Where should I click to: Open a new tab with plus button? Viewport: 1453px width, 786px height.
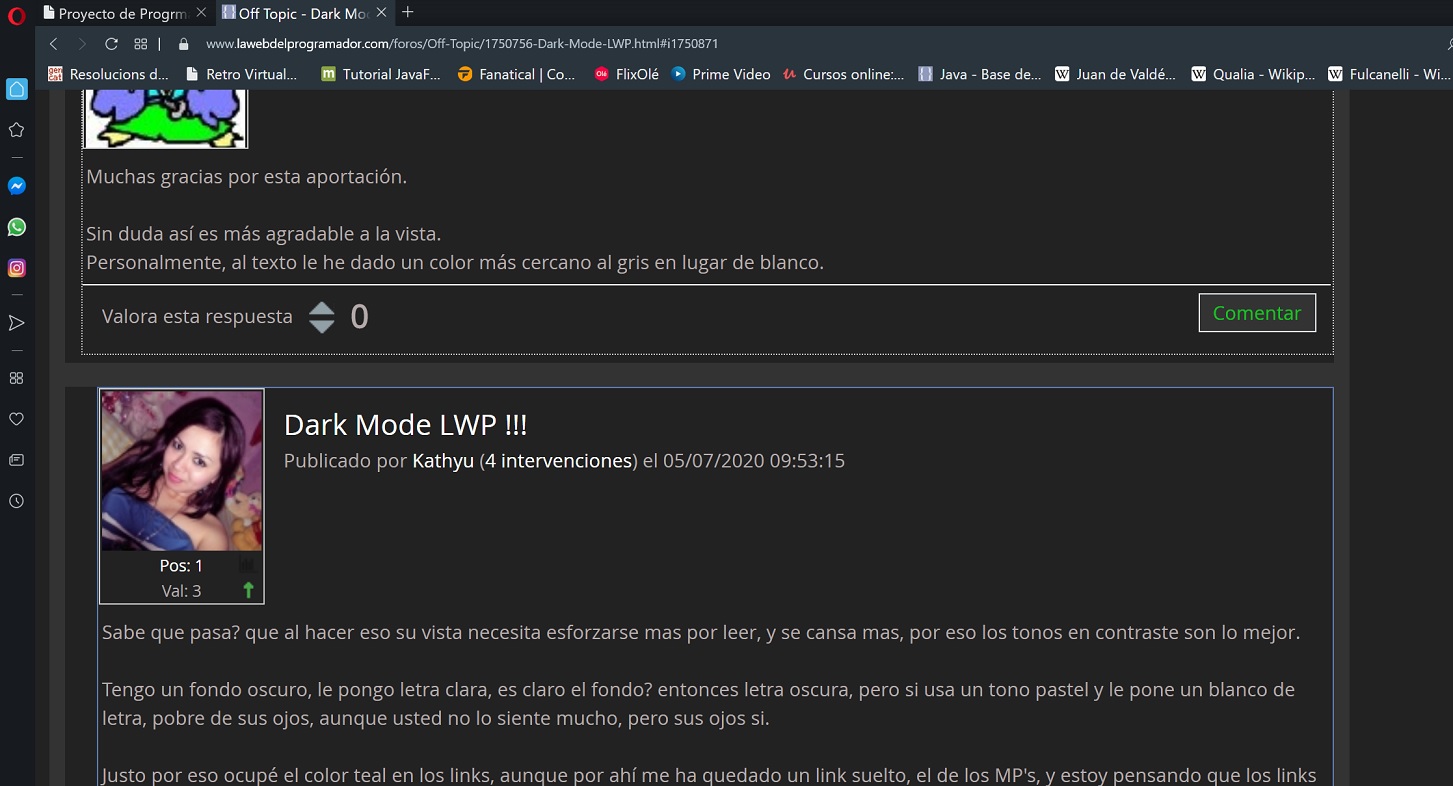tap(407, 13)
